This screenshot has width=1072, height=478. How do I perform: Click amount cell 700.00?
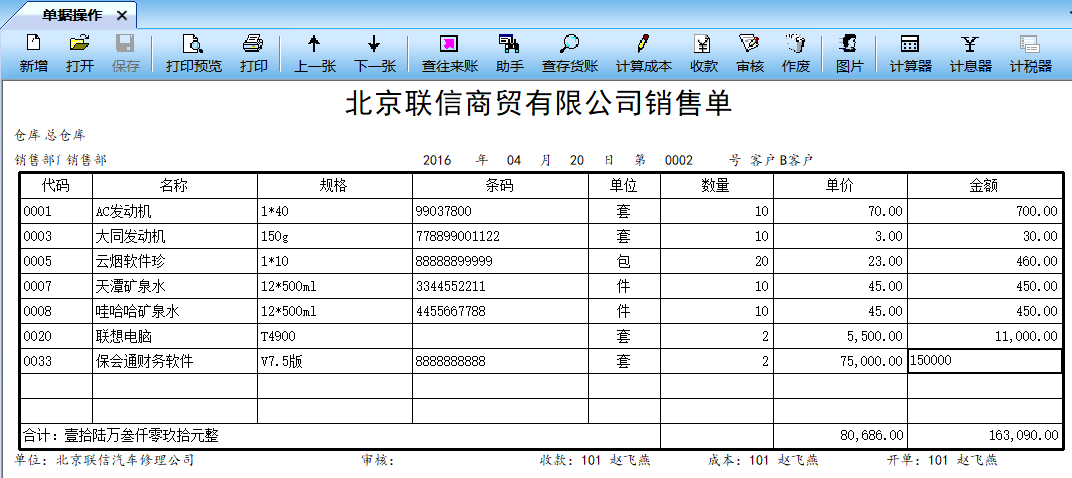point(985,211)
